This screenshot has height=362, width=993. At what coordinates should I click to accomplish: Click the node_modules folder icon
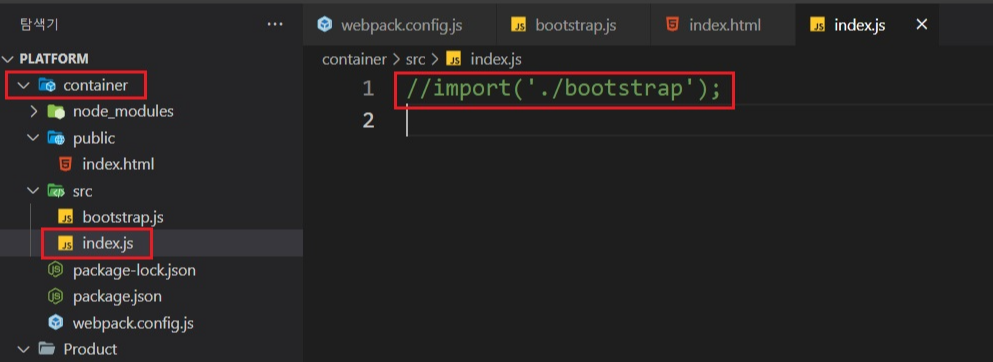56,112
